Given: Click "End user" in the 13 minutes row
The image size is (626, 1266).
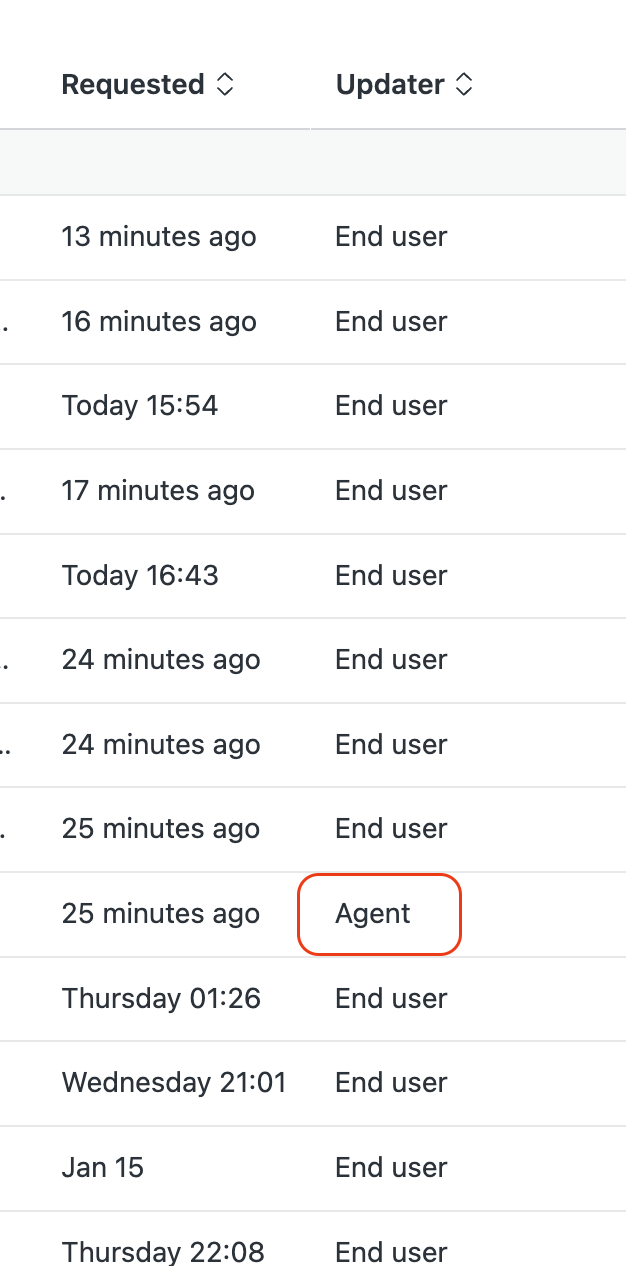Looking at the screenshot, I should pyautogui.click(x=391, y=237).
